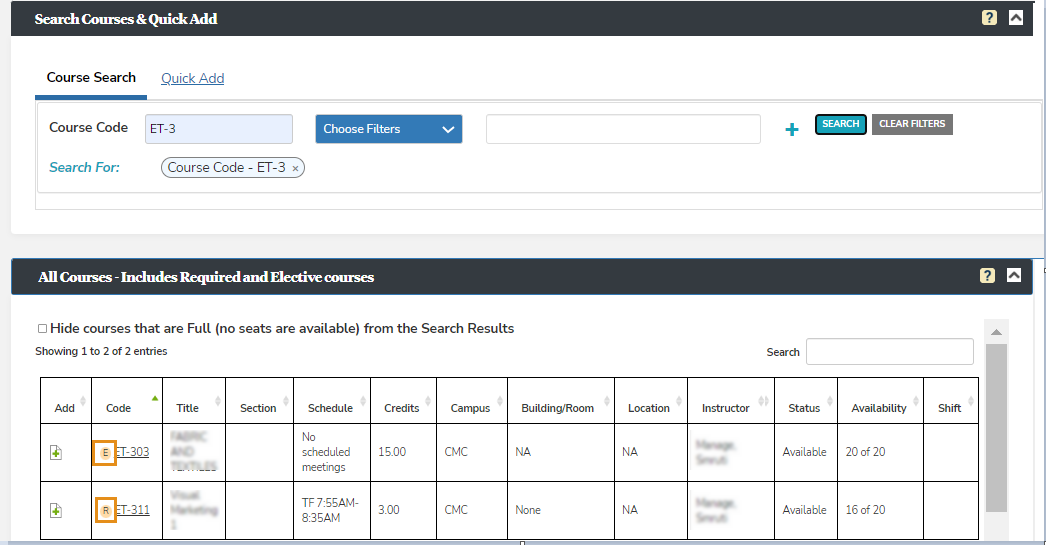This screenshot has height=545, width=1046.
Task: Enable Hide courses that are Full checkbox
Action: 42,328
